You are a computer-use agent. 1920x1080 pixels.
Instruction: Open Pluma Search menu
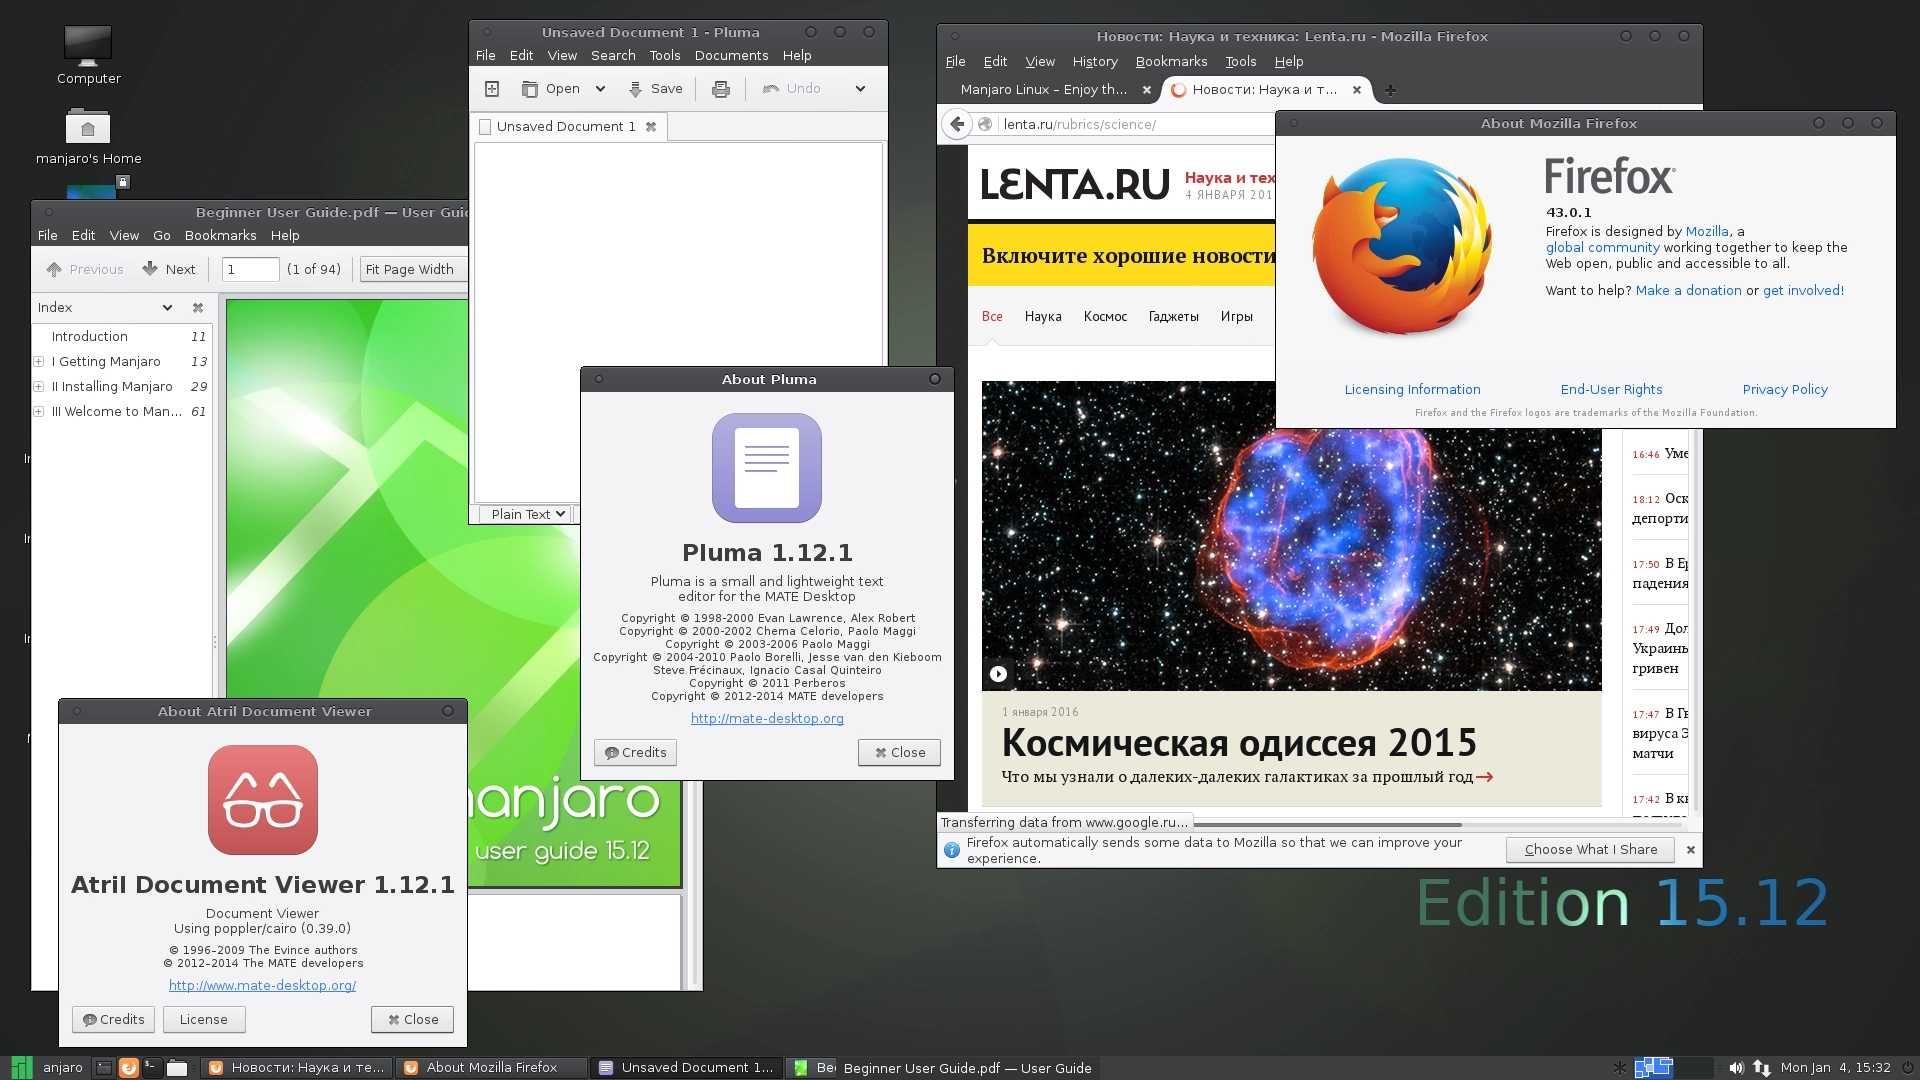pos(613,56)
